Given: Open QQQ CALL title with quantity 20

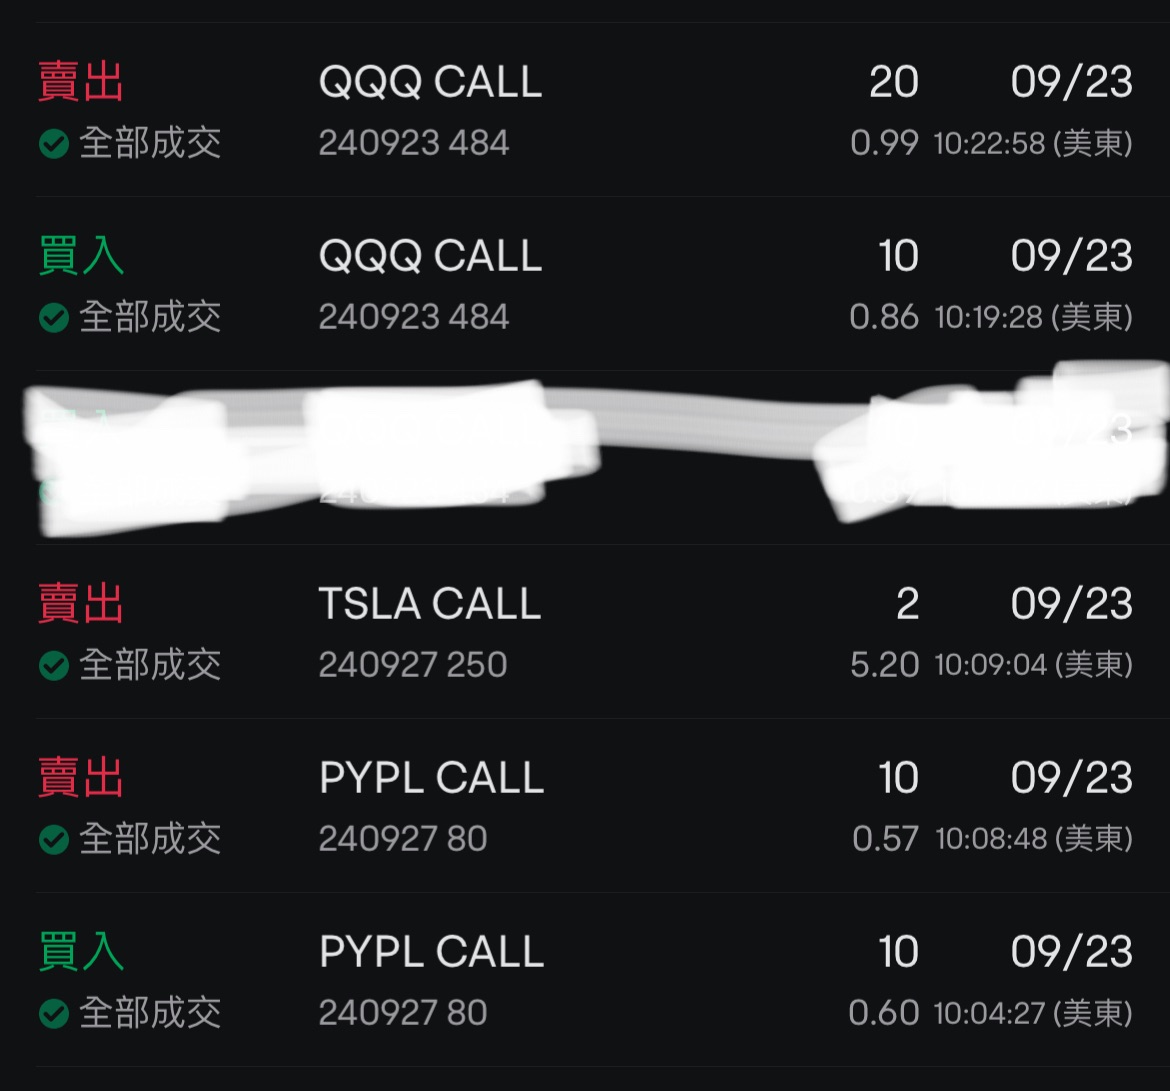Looking at the screenshot, I should [430, 82].
